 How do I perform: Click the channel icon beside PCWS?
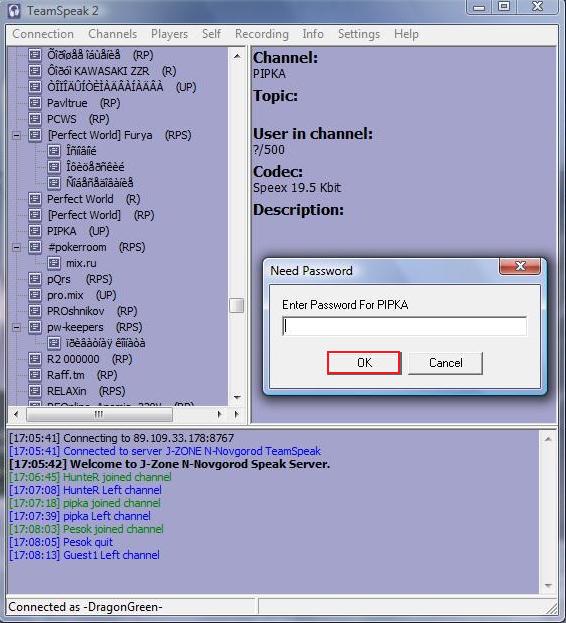pos(35,119)
